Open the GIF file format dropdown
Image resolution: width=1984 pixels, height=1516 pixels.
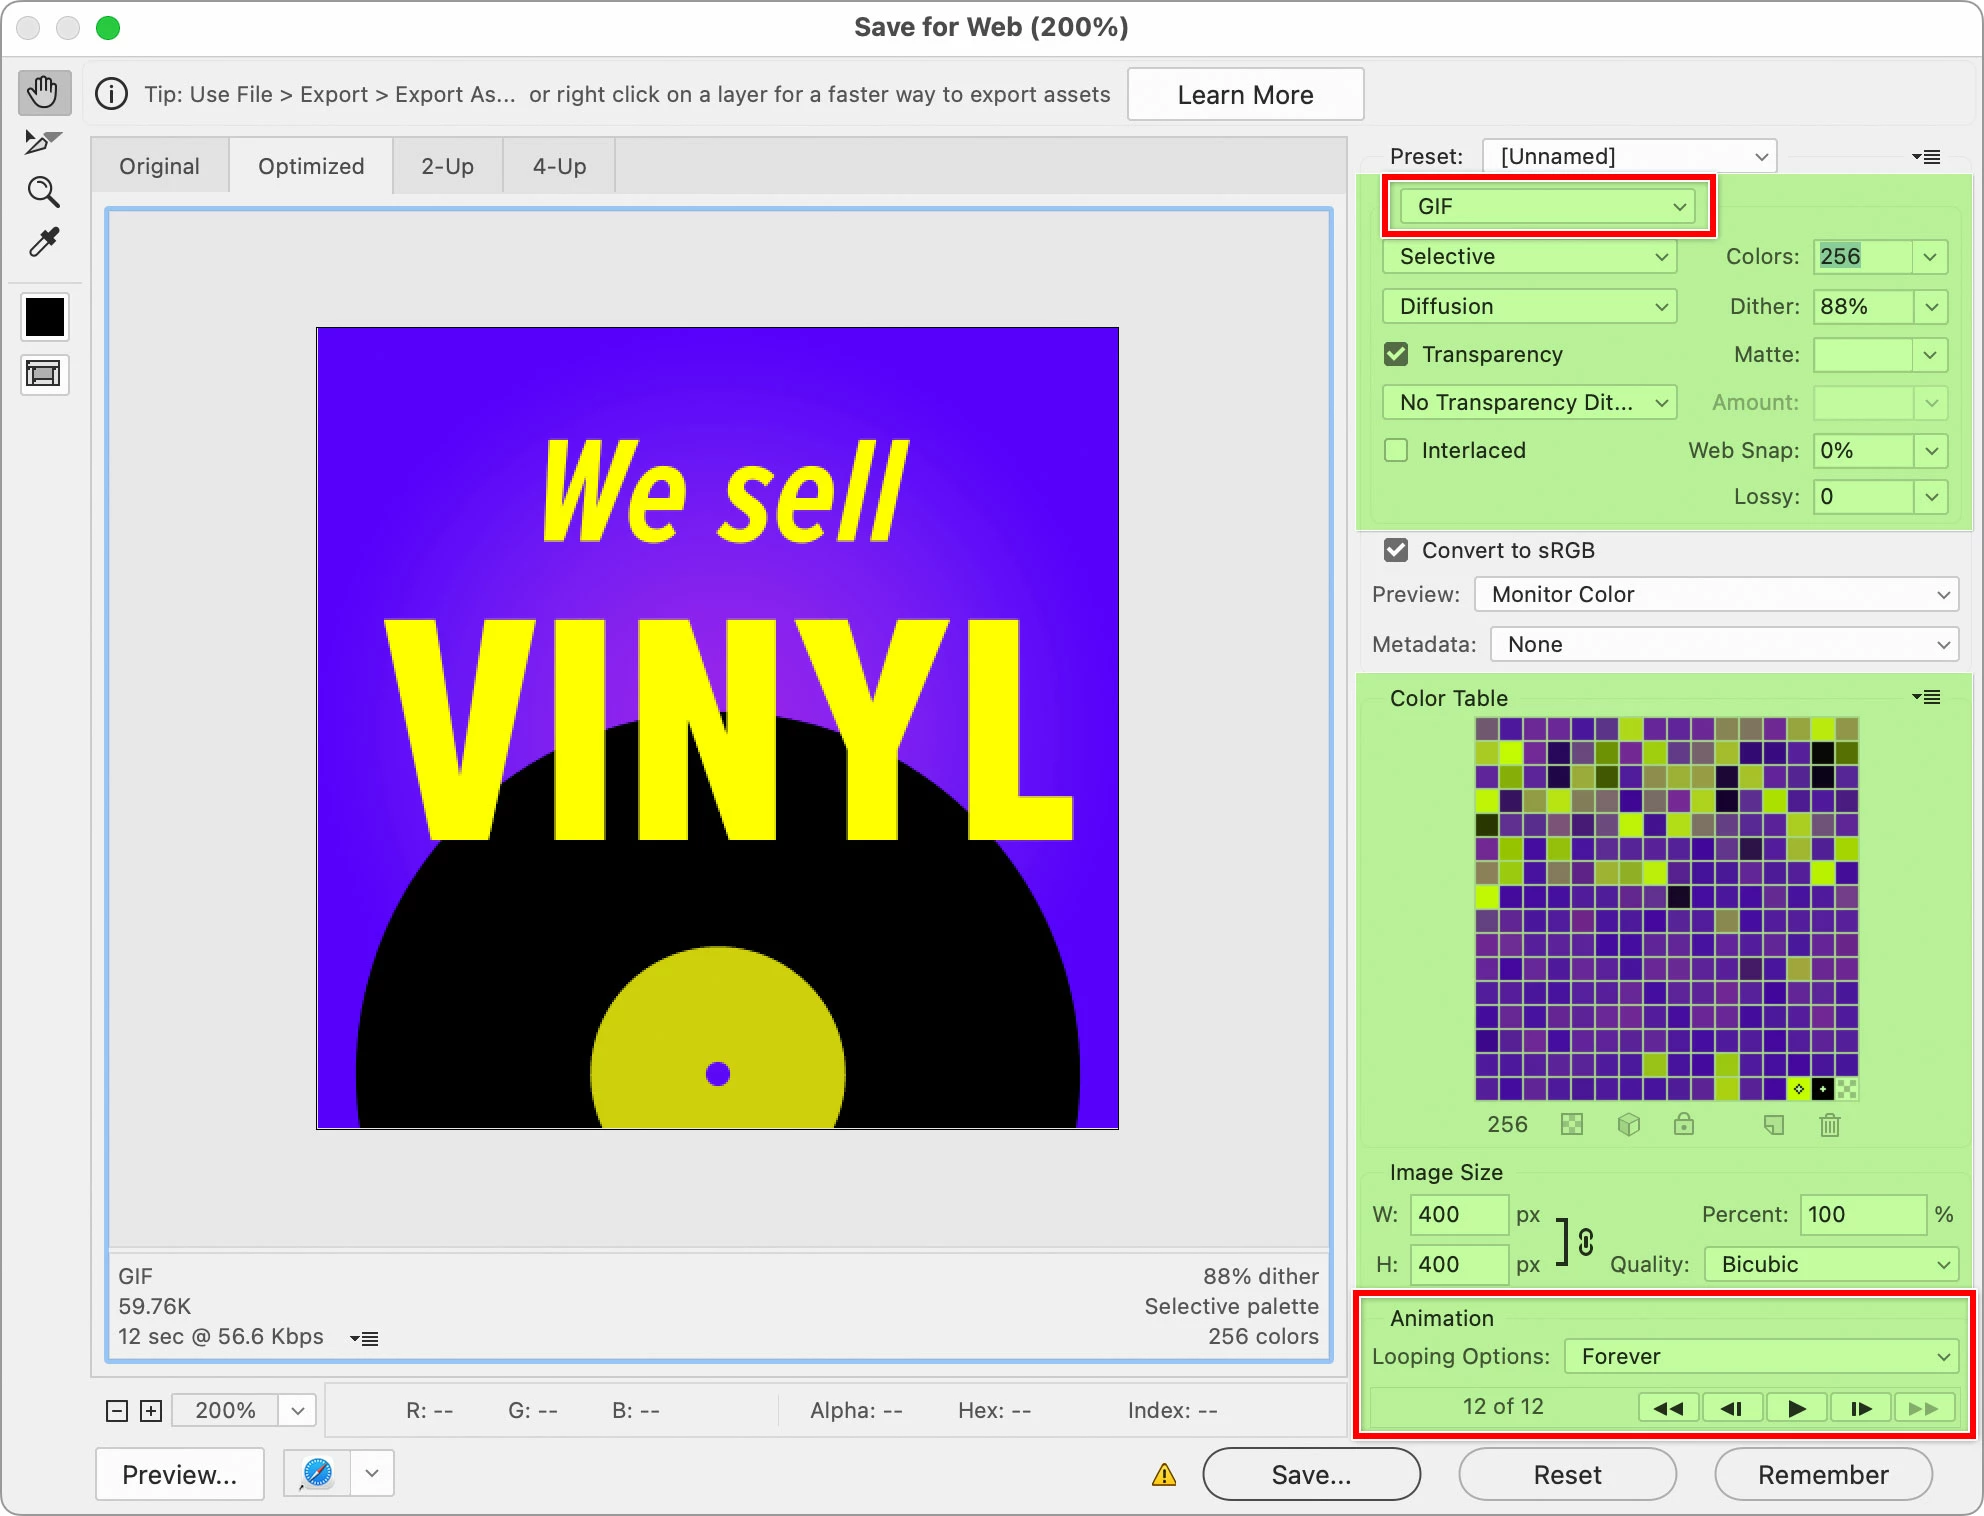click(1548, 206)
